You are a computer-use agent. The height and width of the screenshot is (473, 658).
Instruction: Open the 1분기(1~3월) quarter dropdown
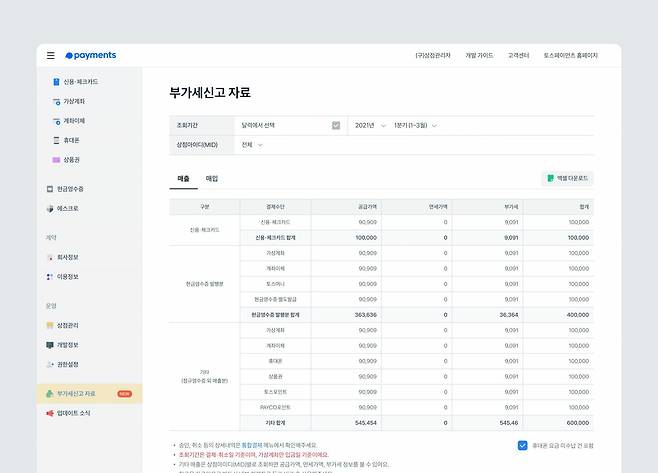click(x=415, y=125)
